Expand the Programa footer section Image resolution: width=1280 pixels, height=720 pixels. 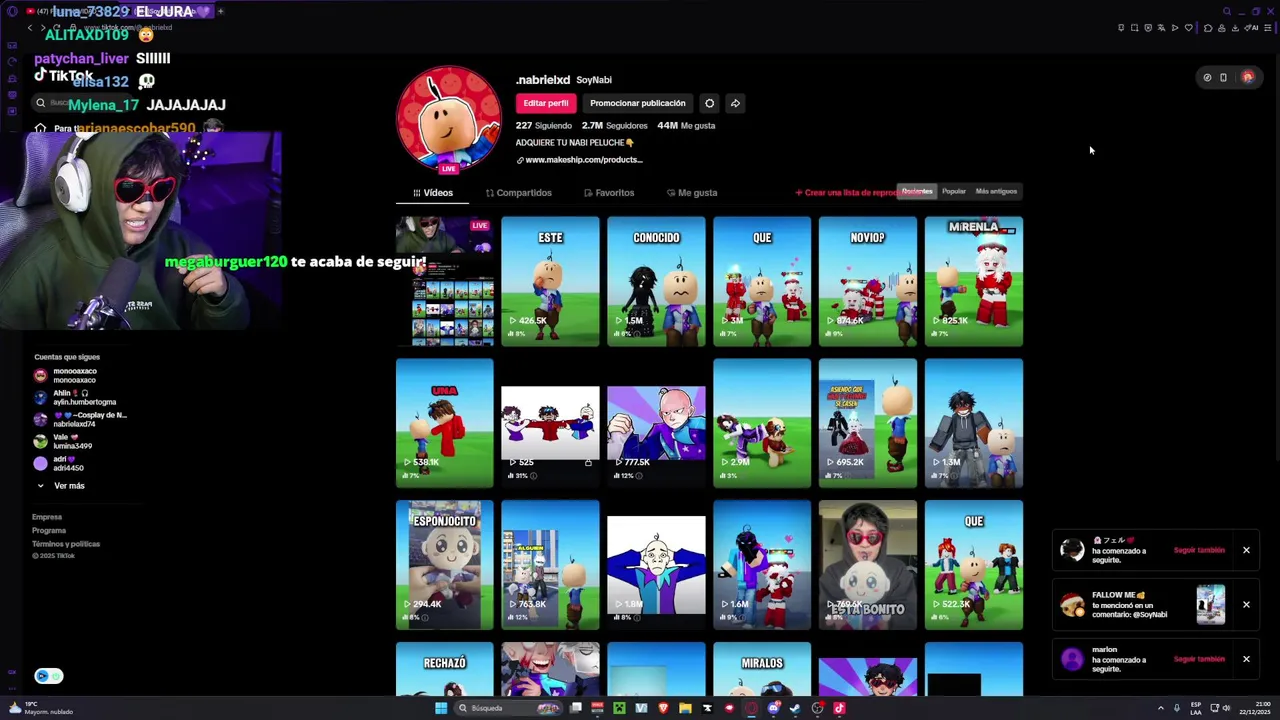click(x=49, y=530)
